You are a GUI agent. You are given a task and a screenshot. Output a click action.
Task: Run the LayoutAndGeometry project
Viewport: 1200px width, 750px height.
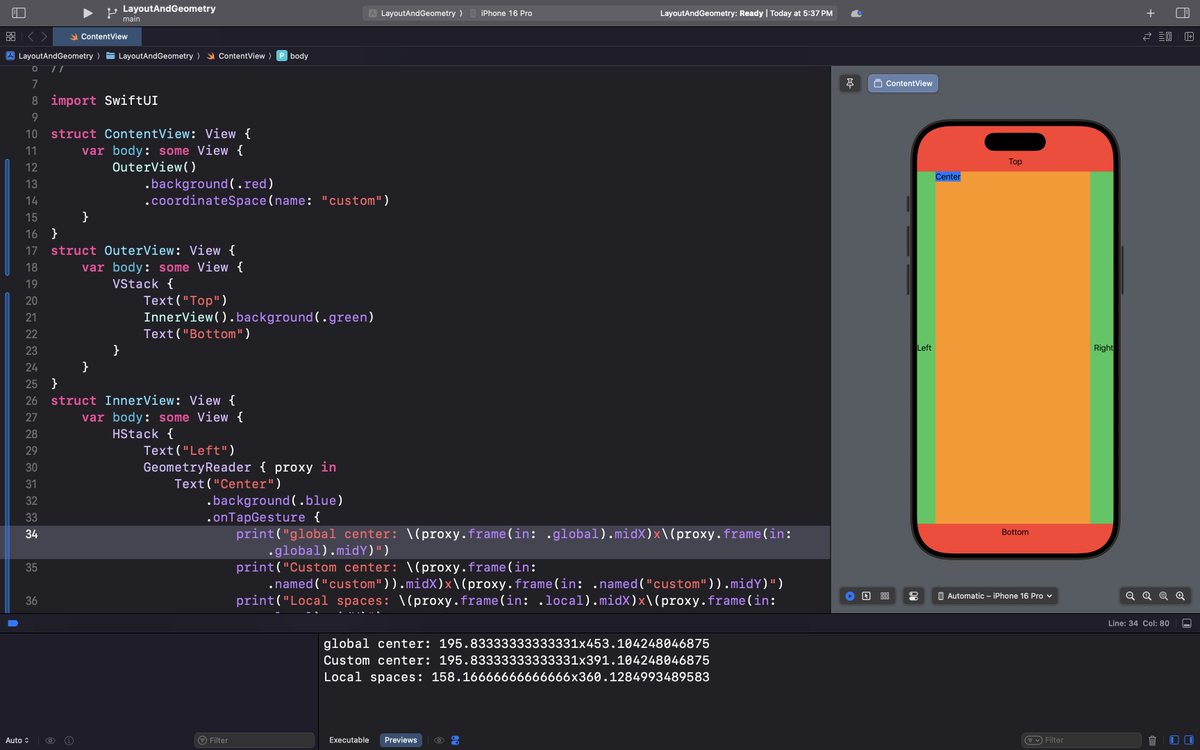pos(88,13)
